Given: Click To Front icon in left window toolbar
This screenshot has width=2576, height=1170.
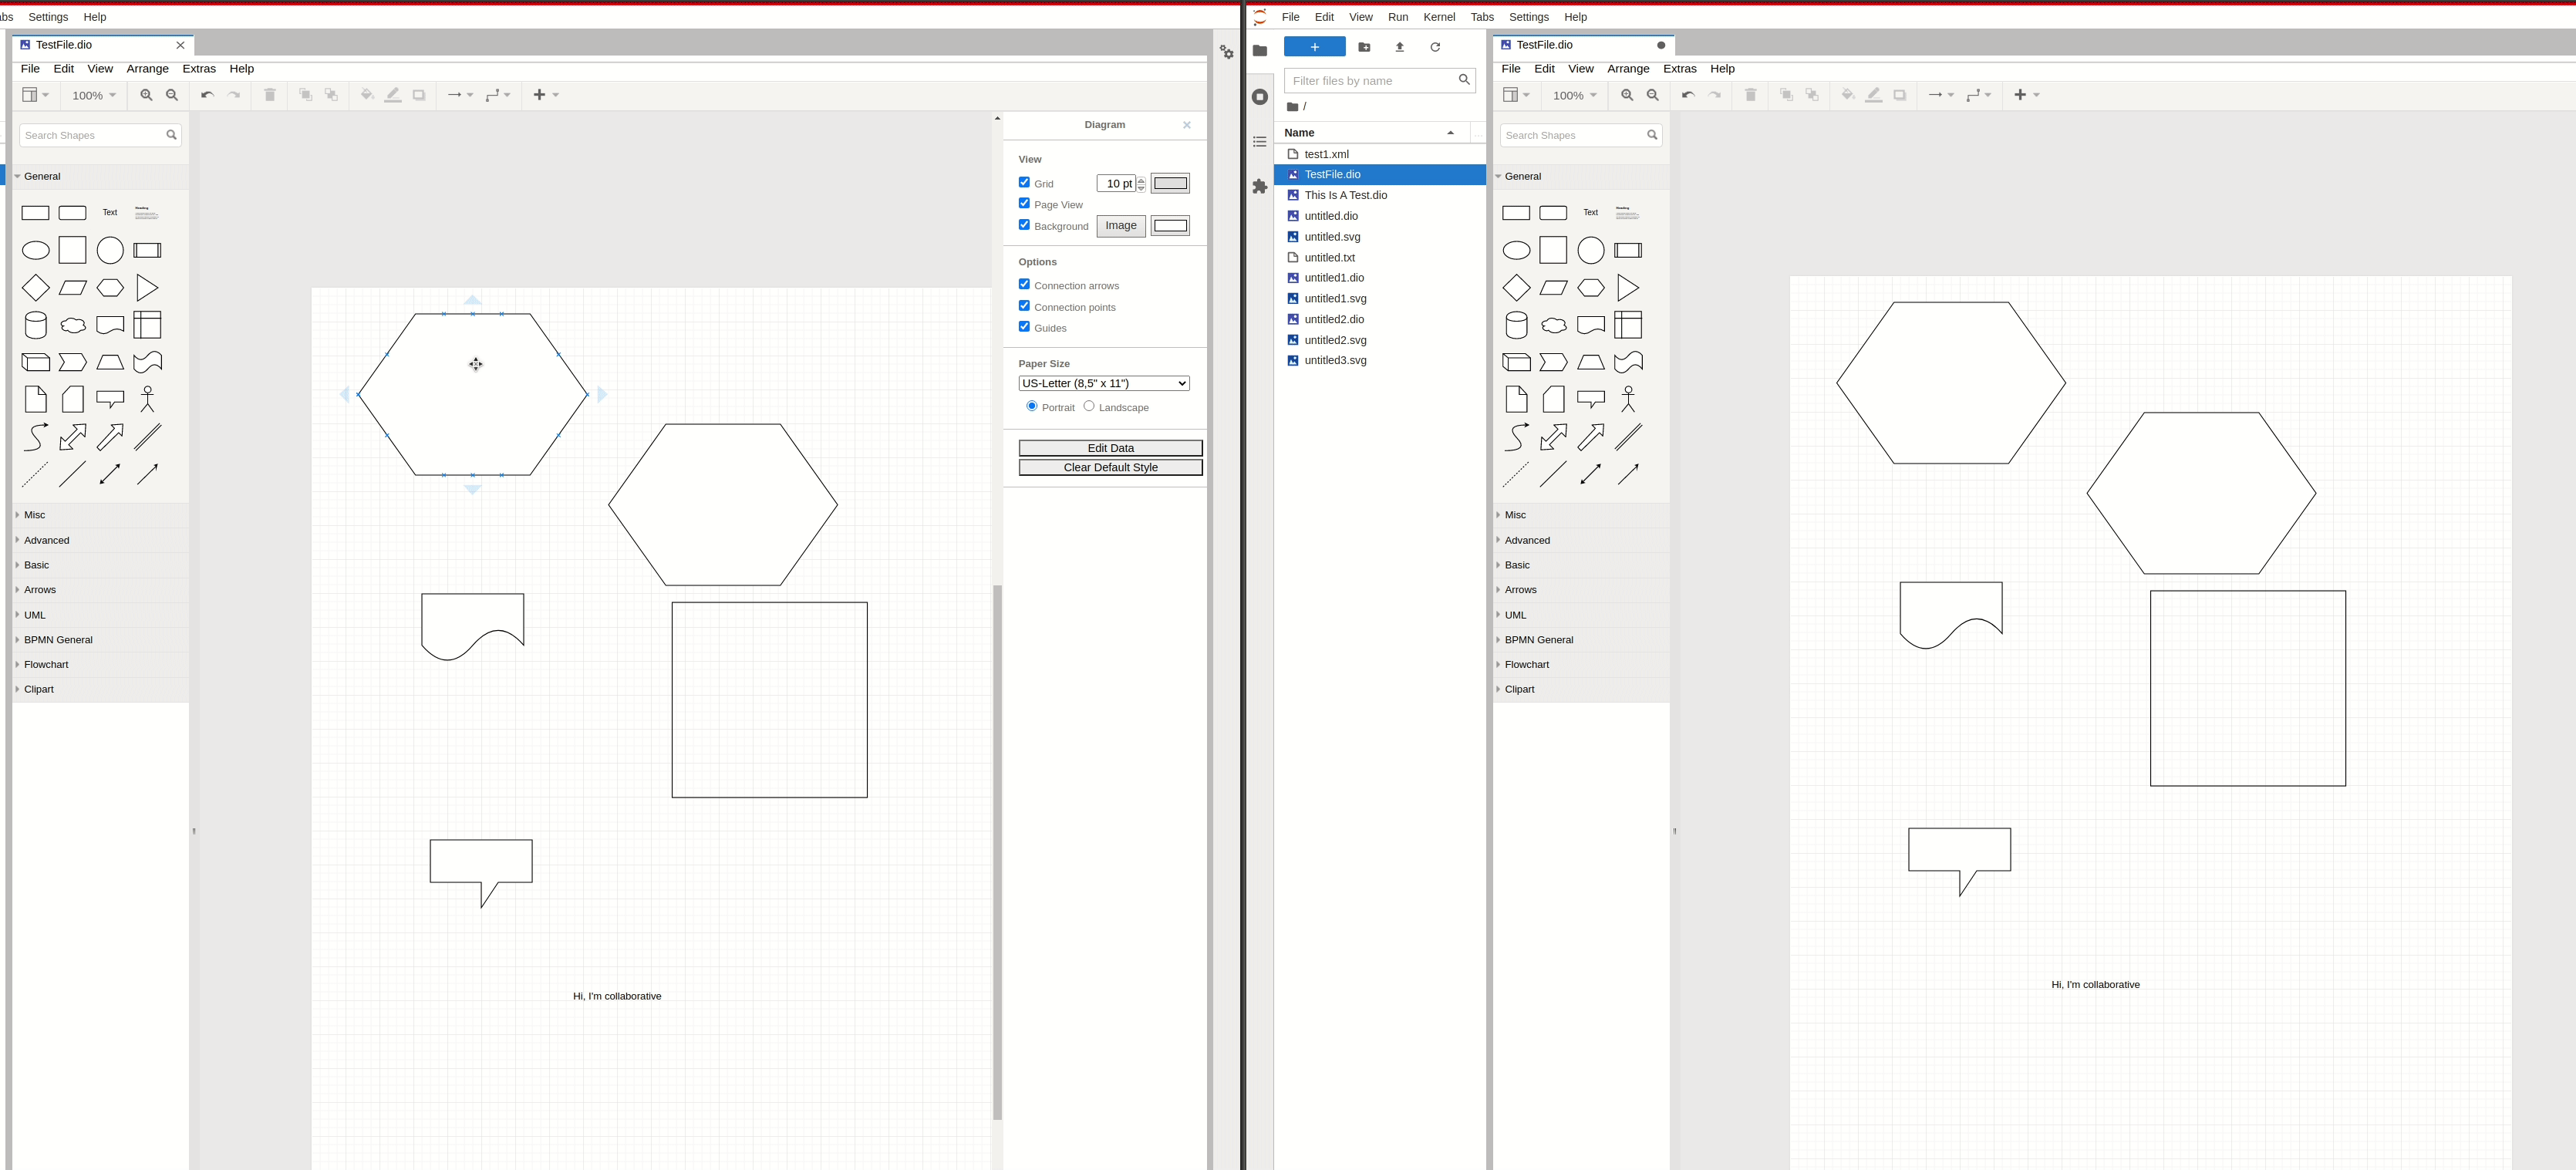Looking at the screenshot, I should pyautogui.click(x=305, y=95).
